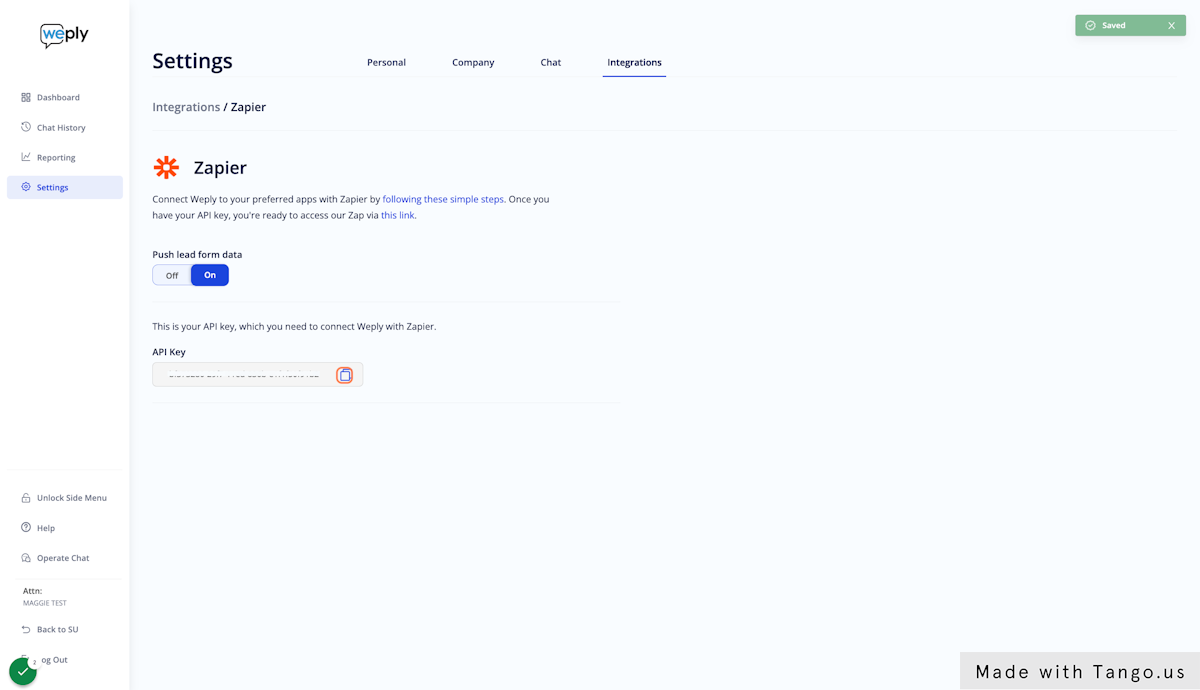Image resolution: width=1200 pixels, height=690 pixels.
Task: Click the 'Push lead form data' label
Action: click(197, 254)
